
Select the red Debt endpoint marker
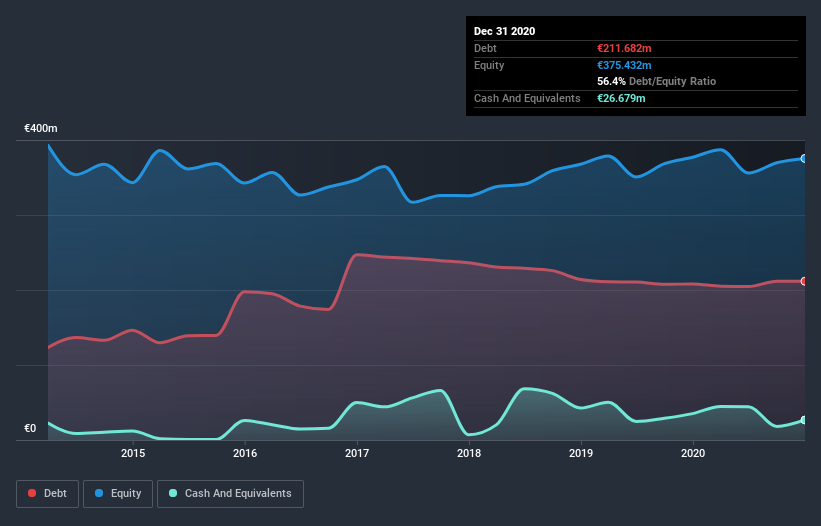point(804,281)
